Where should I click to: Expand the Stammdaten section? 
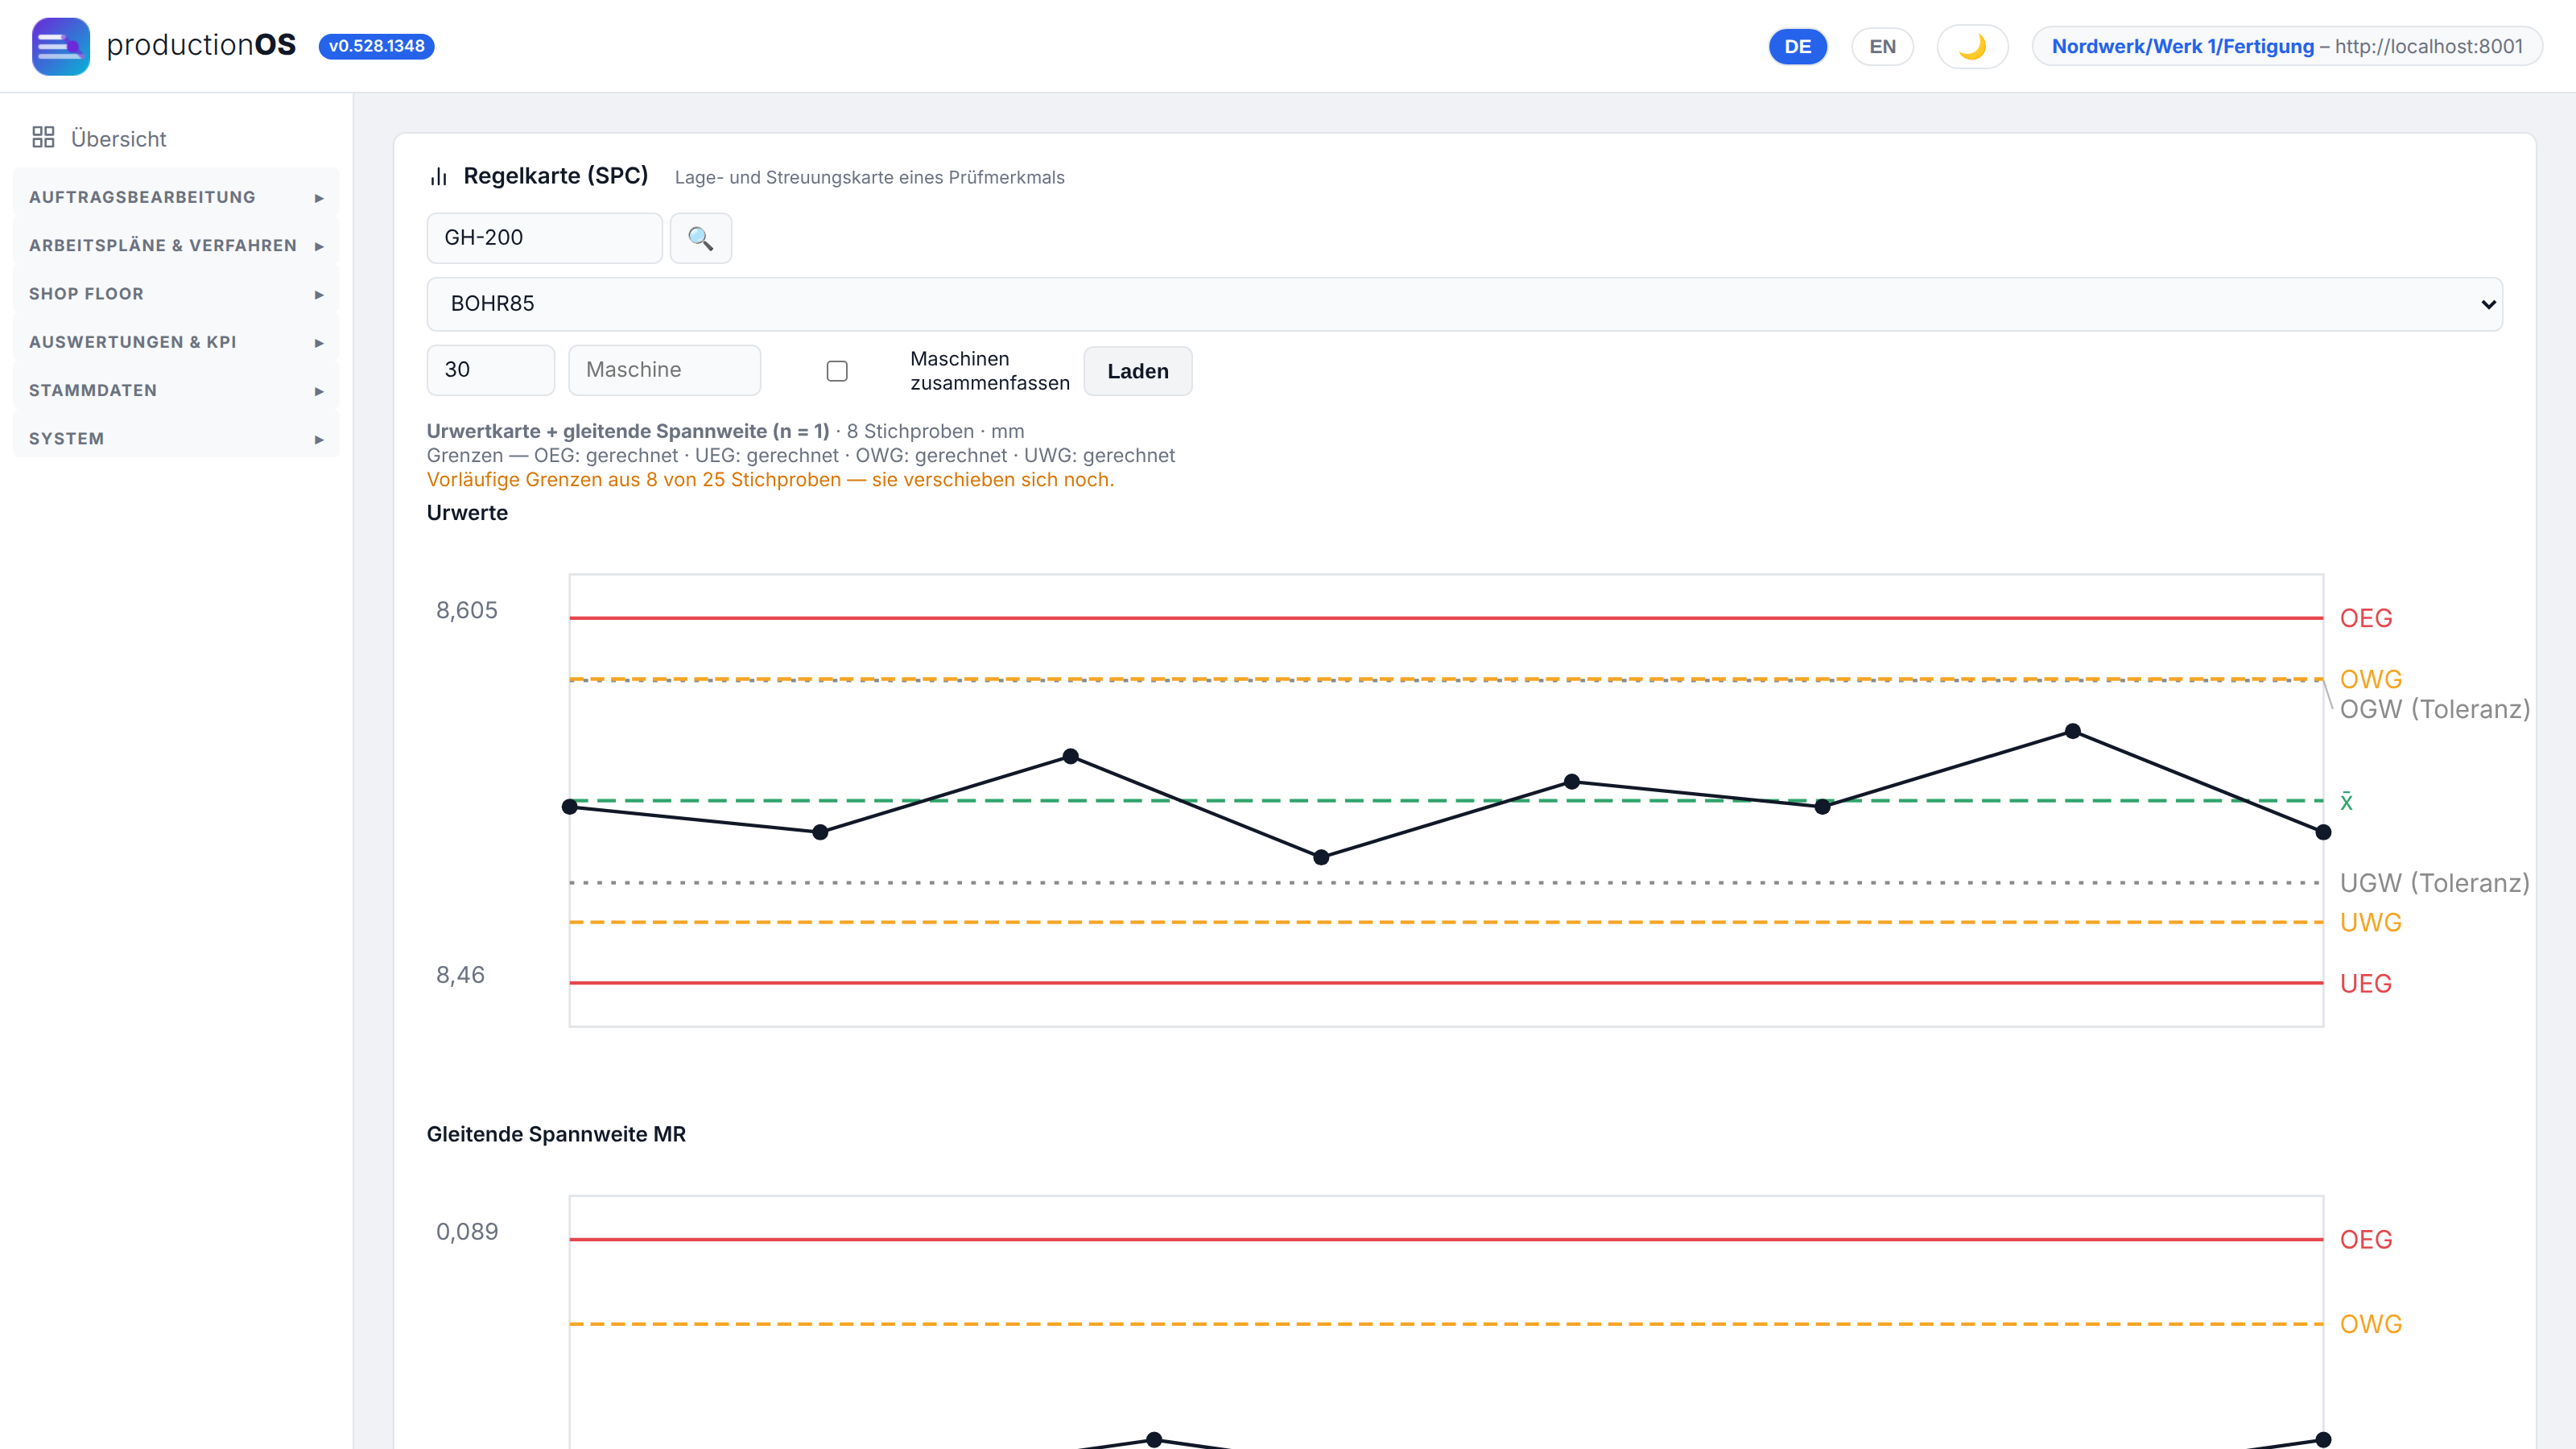pos(176,391)
